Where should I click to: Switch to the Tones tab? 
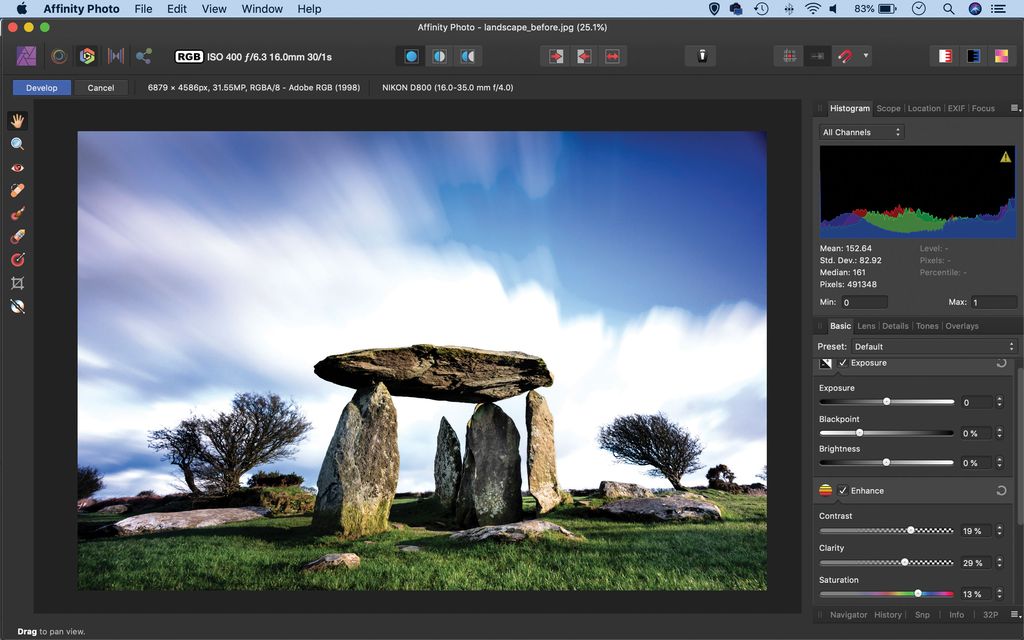pos(927,325)
